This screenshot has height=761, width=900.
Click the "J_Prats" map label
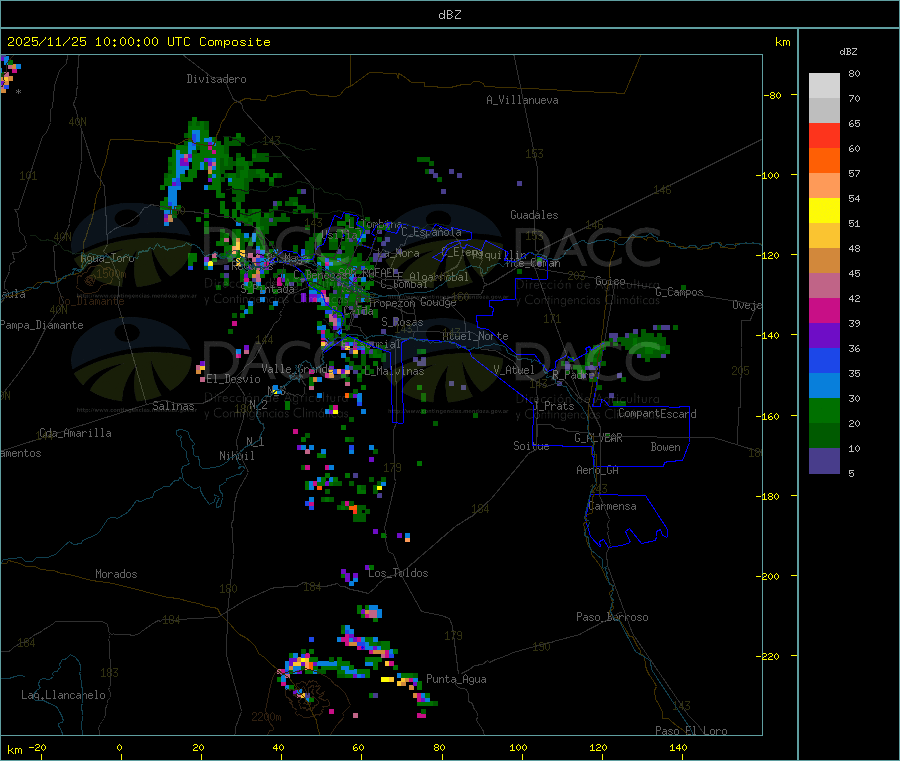[553, 406]
